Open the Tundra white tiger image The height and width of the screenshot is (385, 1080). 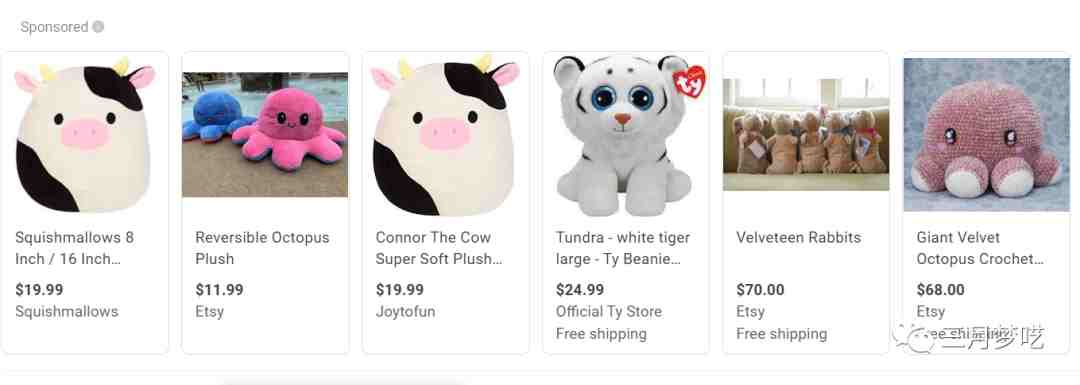(626, 136)
